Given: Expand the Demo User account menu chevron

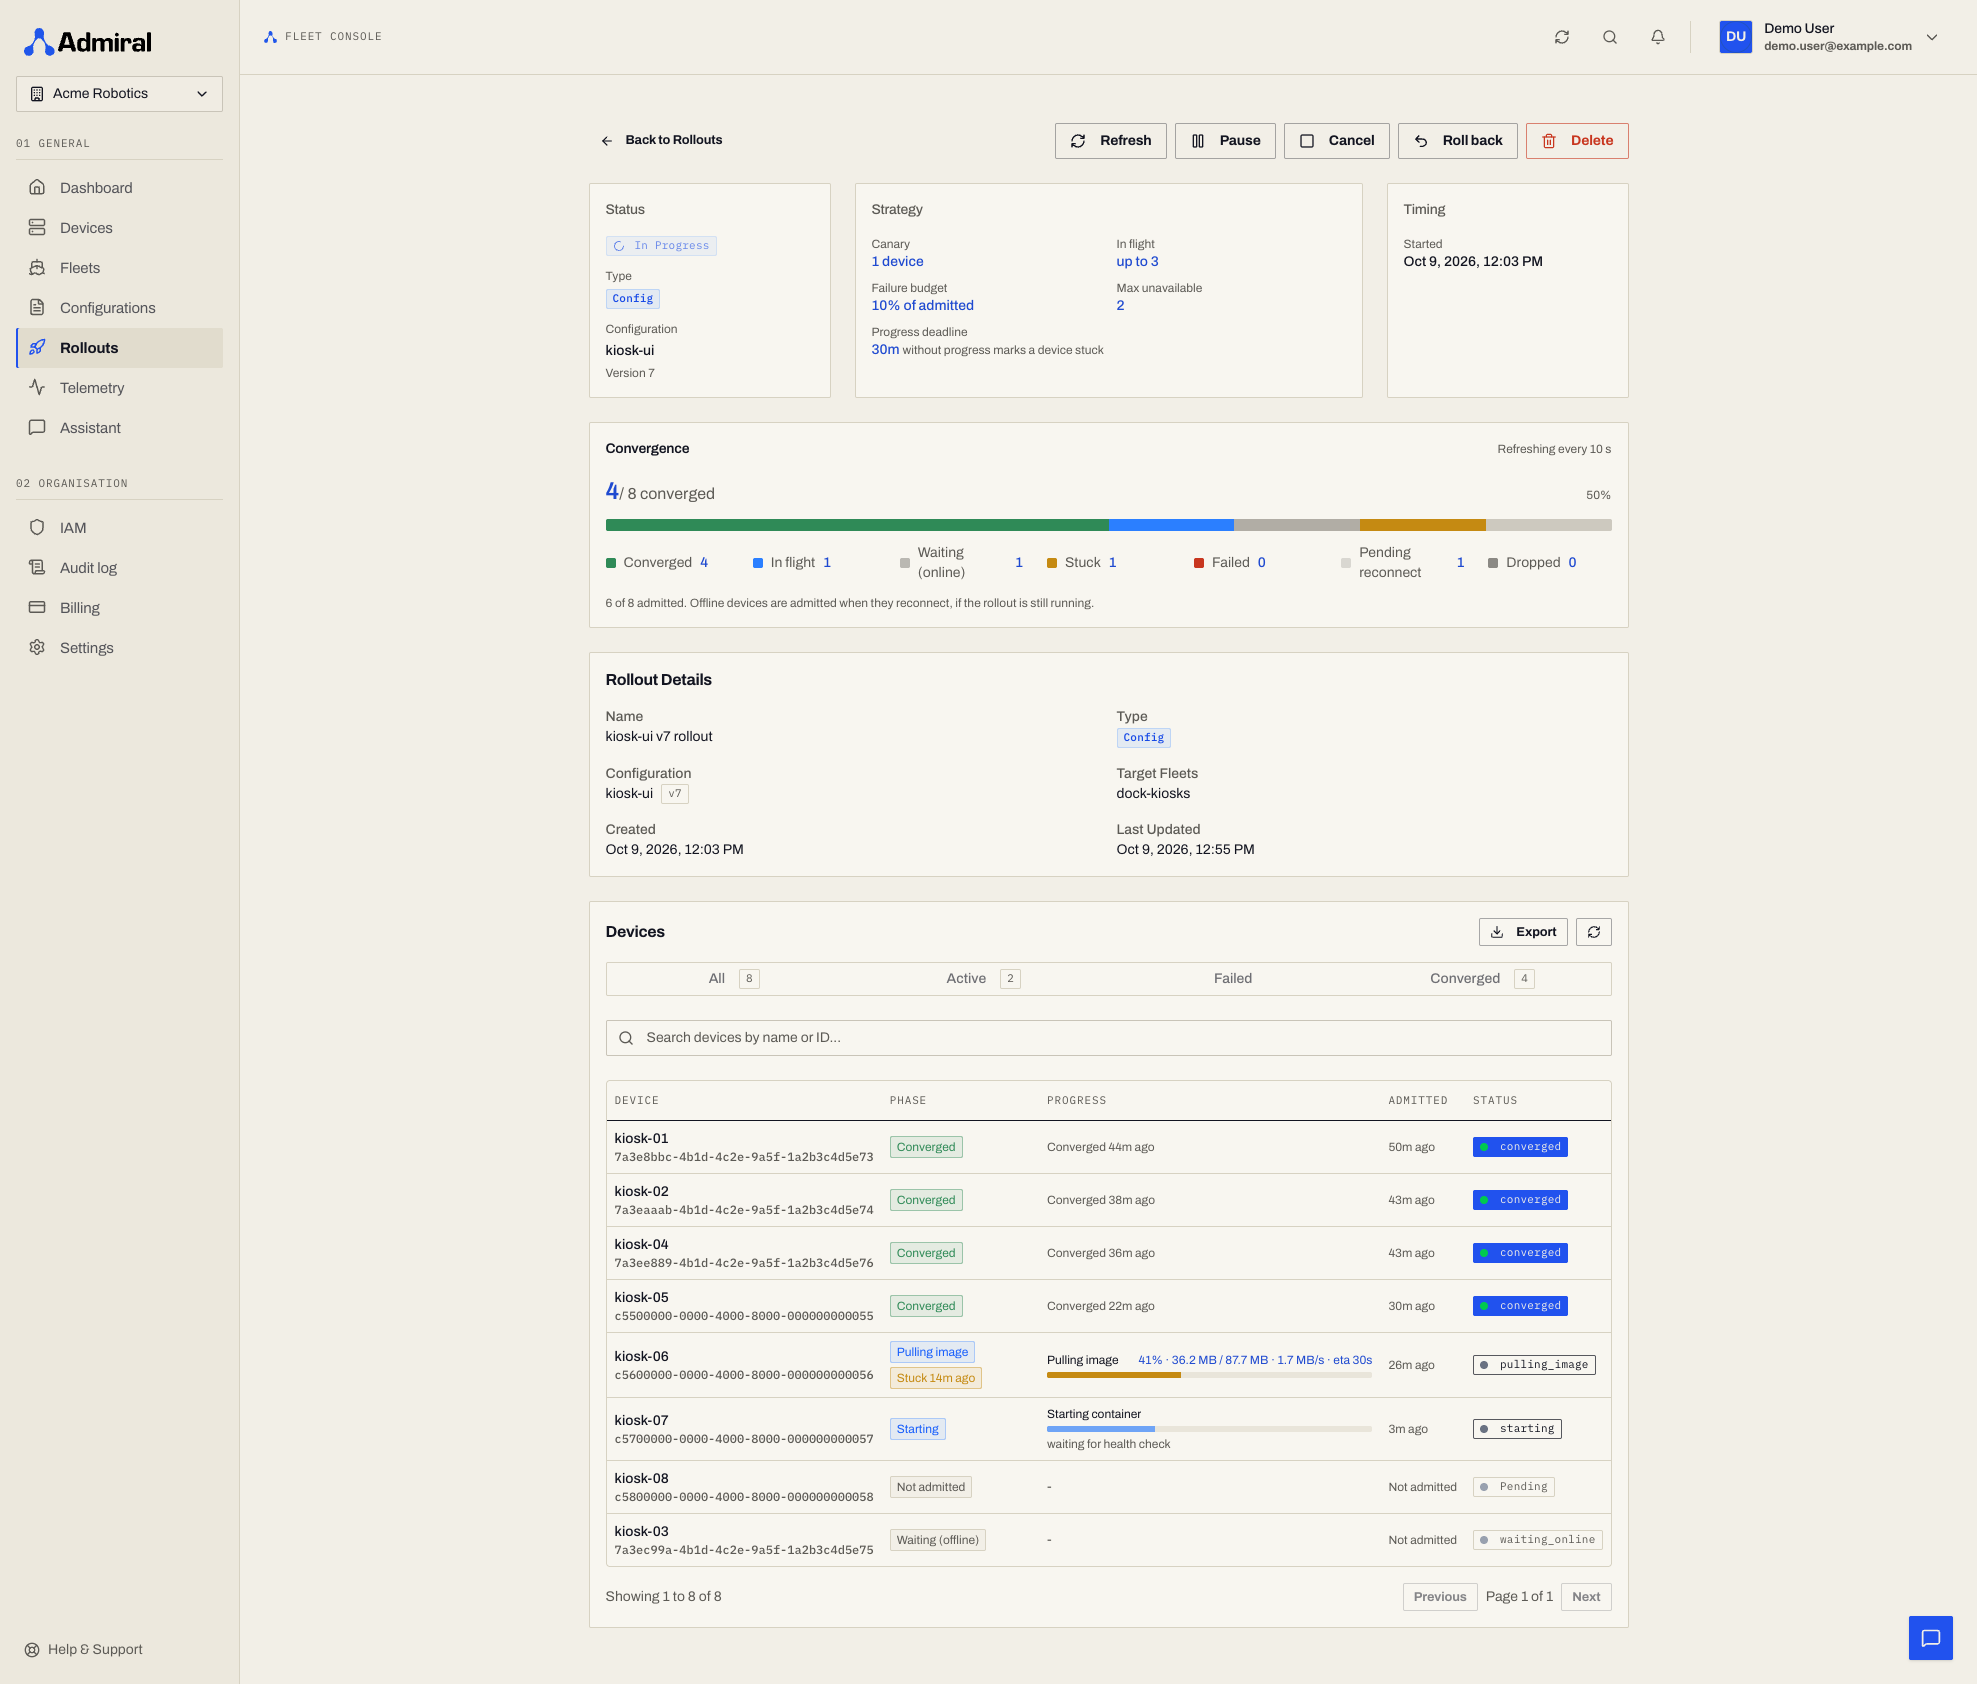Looking at the screenshot, I should (1932, 37).
